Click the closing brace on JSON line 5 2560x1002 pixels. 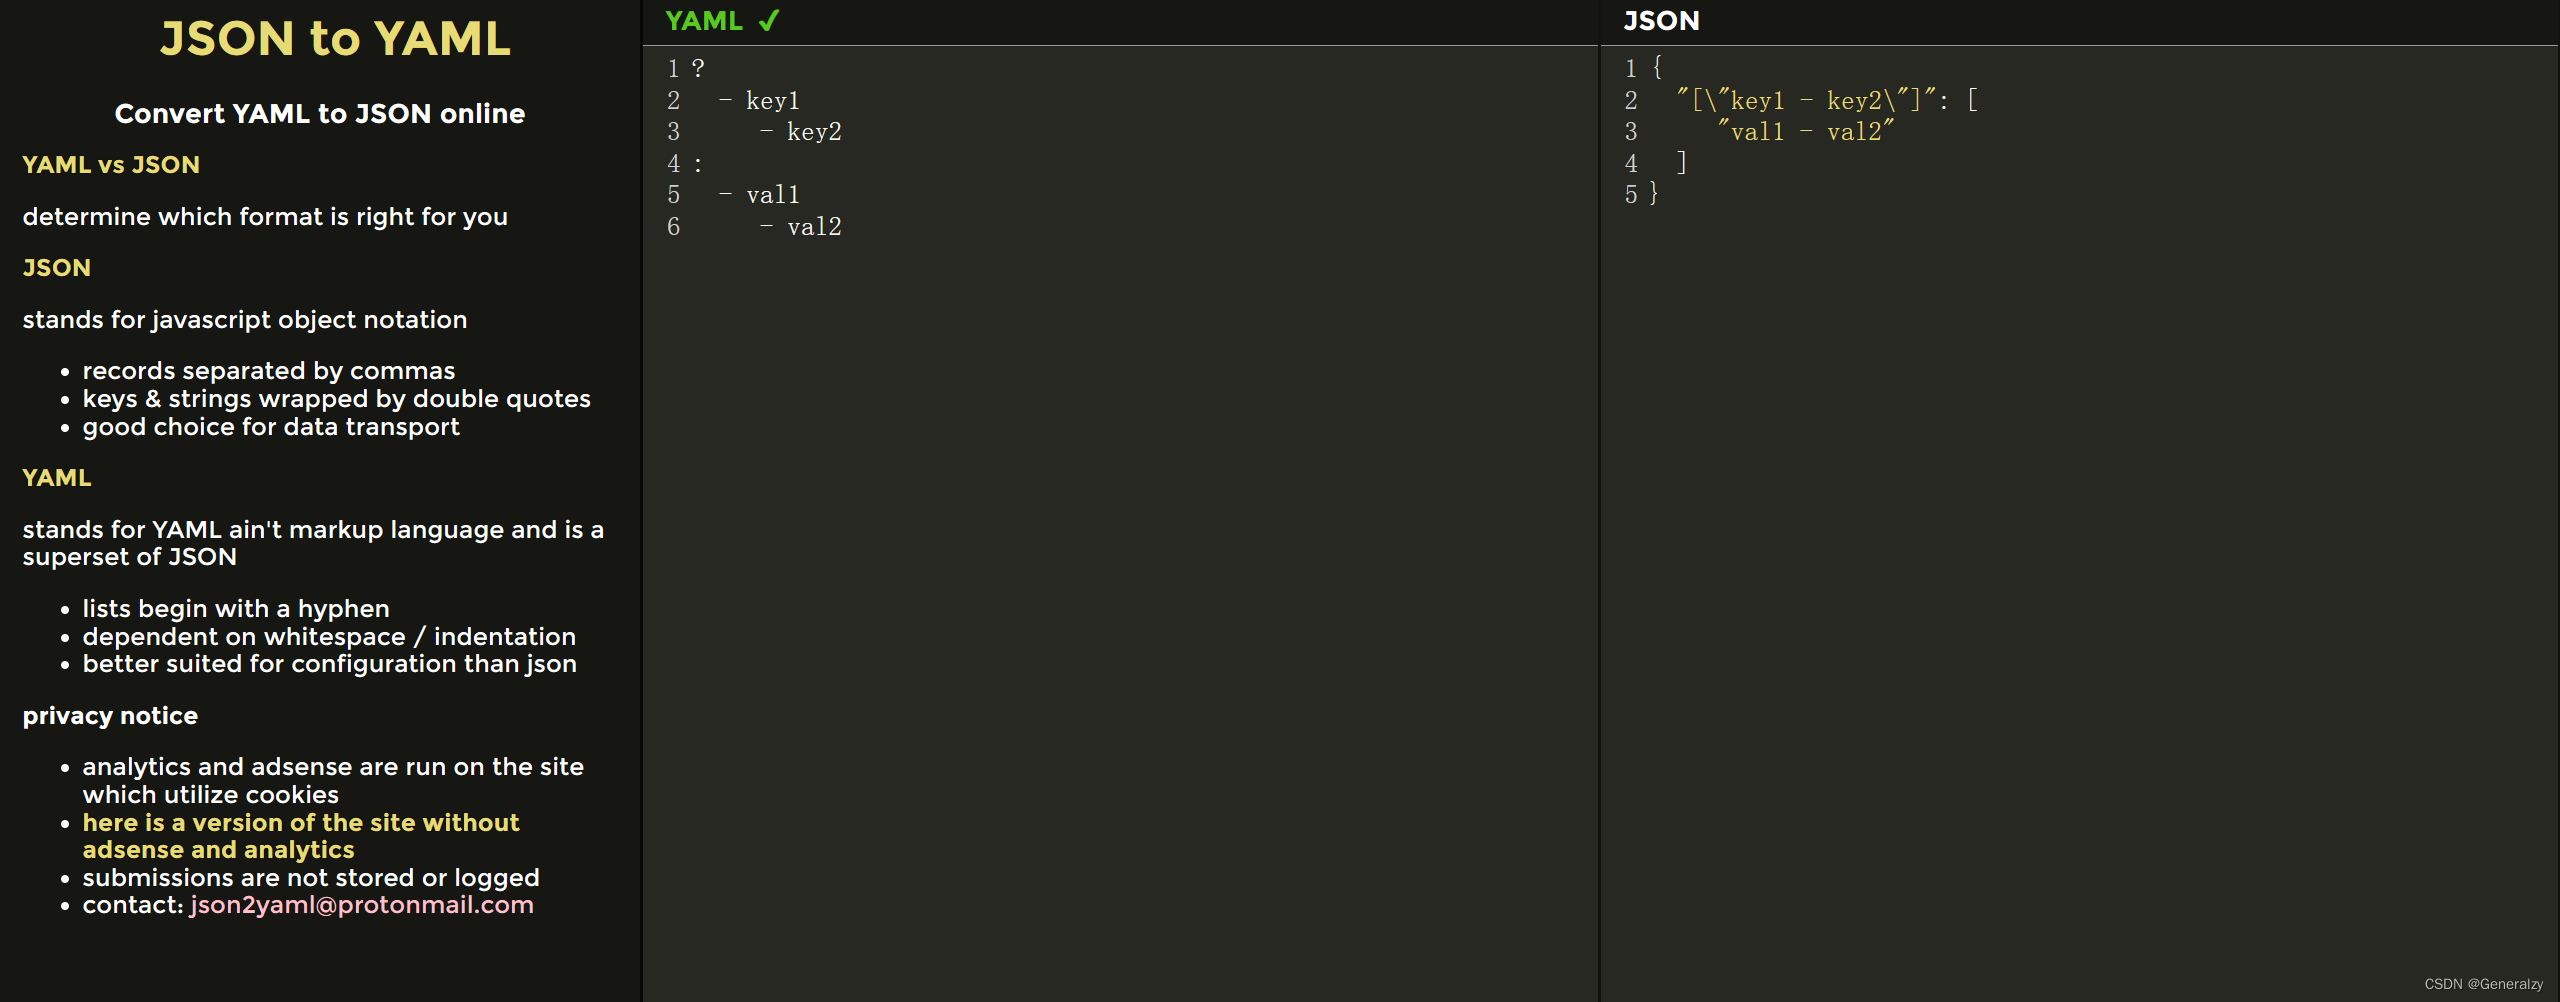pyautogui.click(x=1654, y=194)
